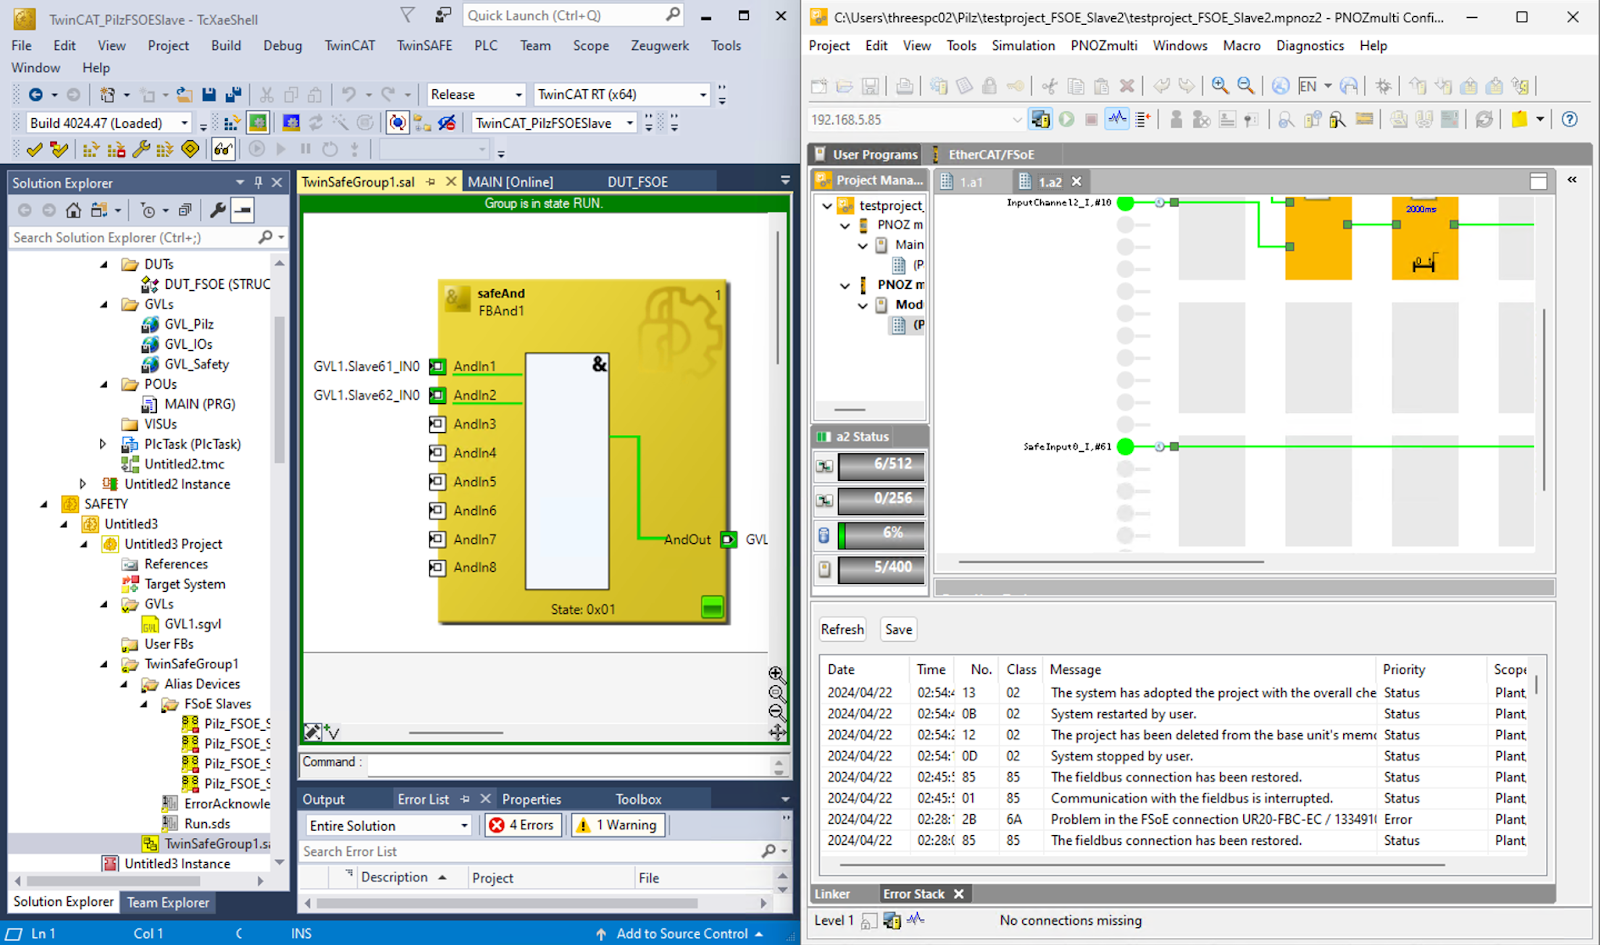1600x945 pixels.
Task: Click the Help question mark icon in PNOZmulti
Action: pos(1570,119)
